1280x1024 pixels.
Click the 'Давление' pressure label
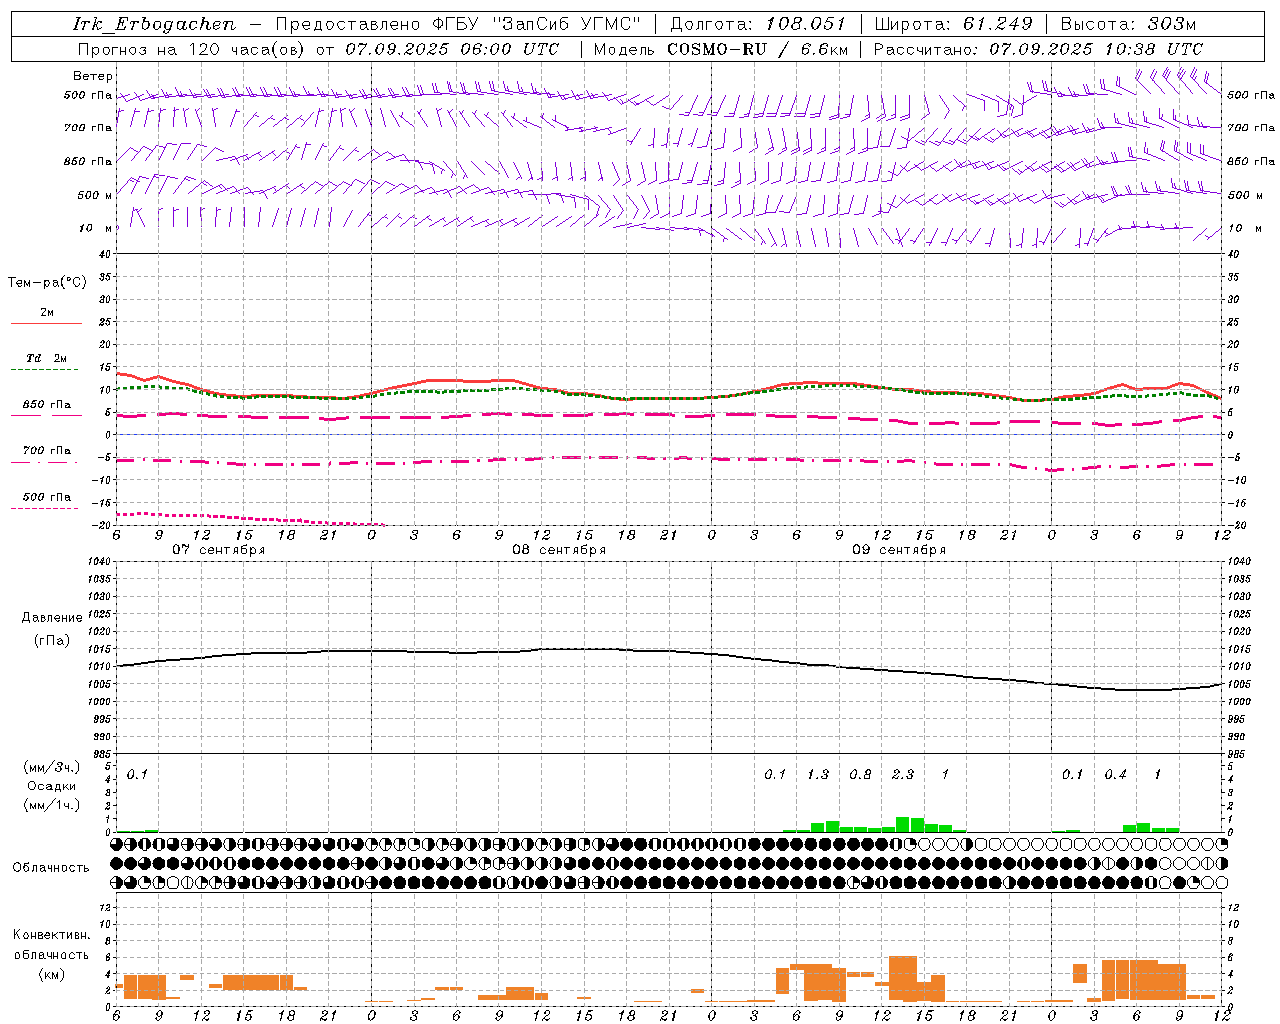(52, 618)
